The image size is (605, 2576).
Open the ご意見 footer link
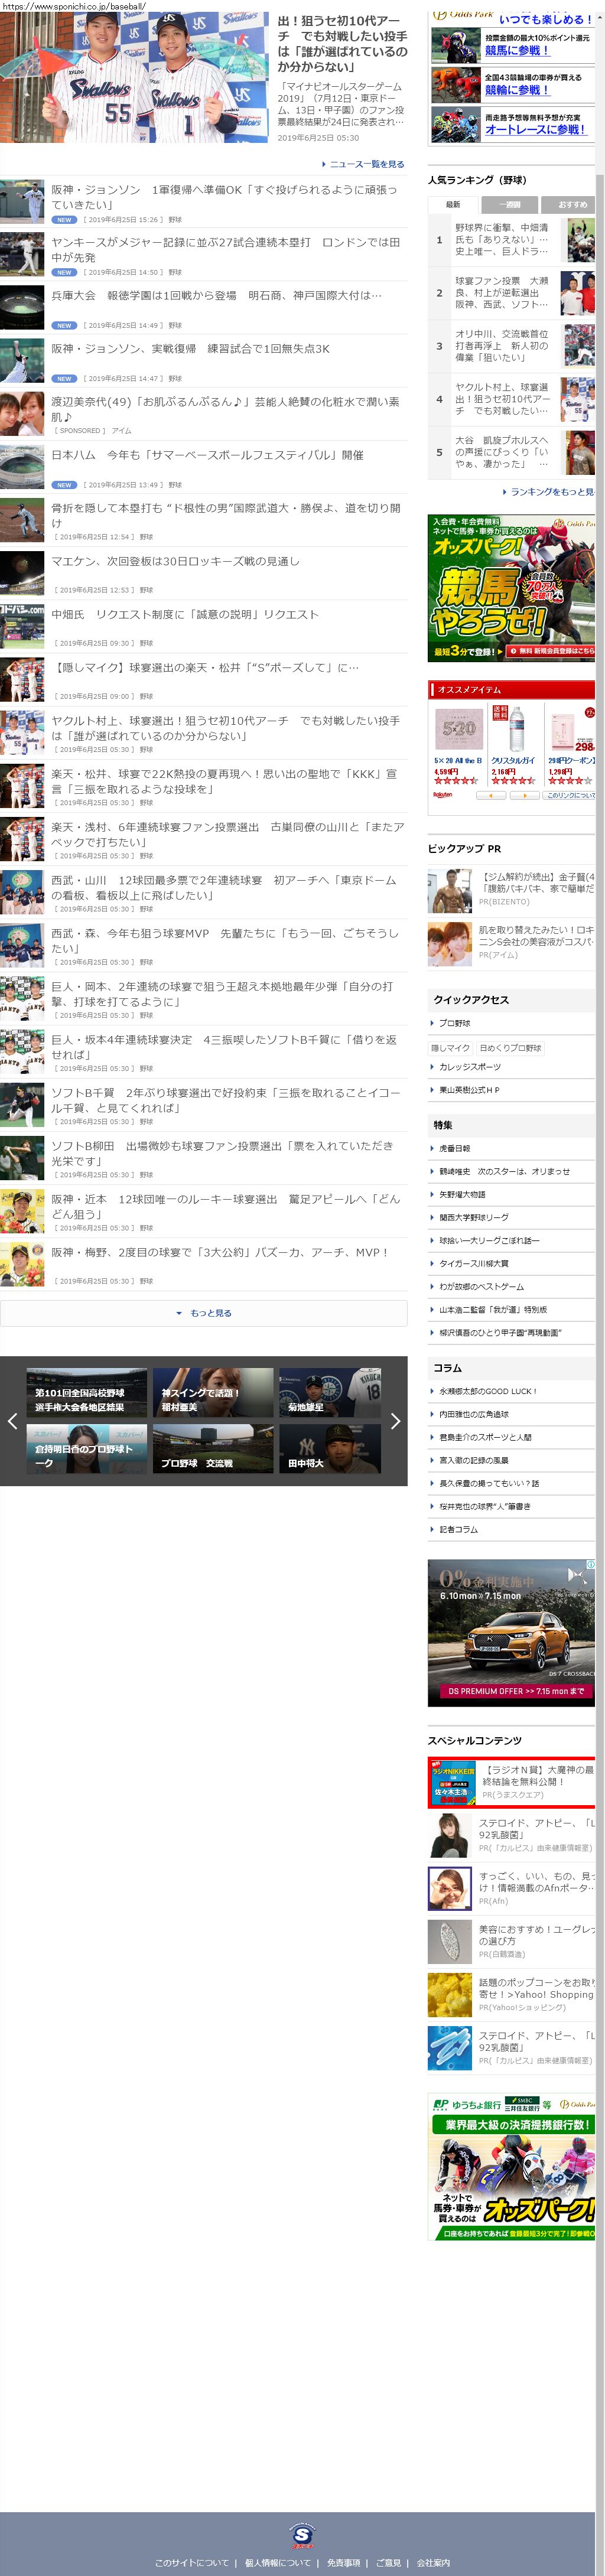388,2563
